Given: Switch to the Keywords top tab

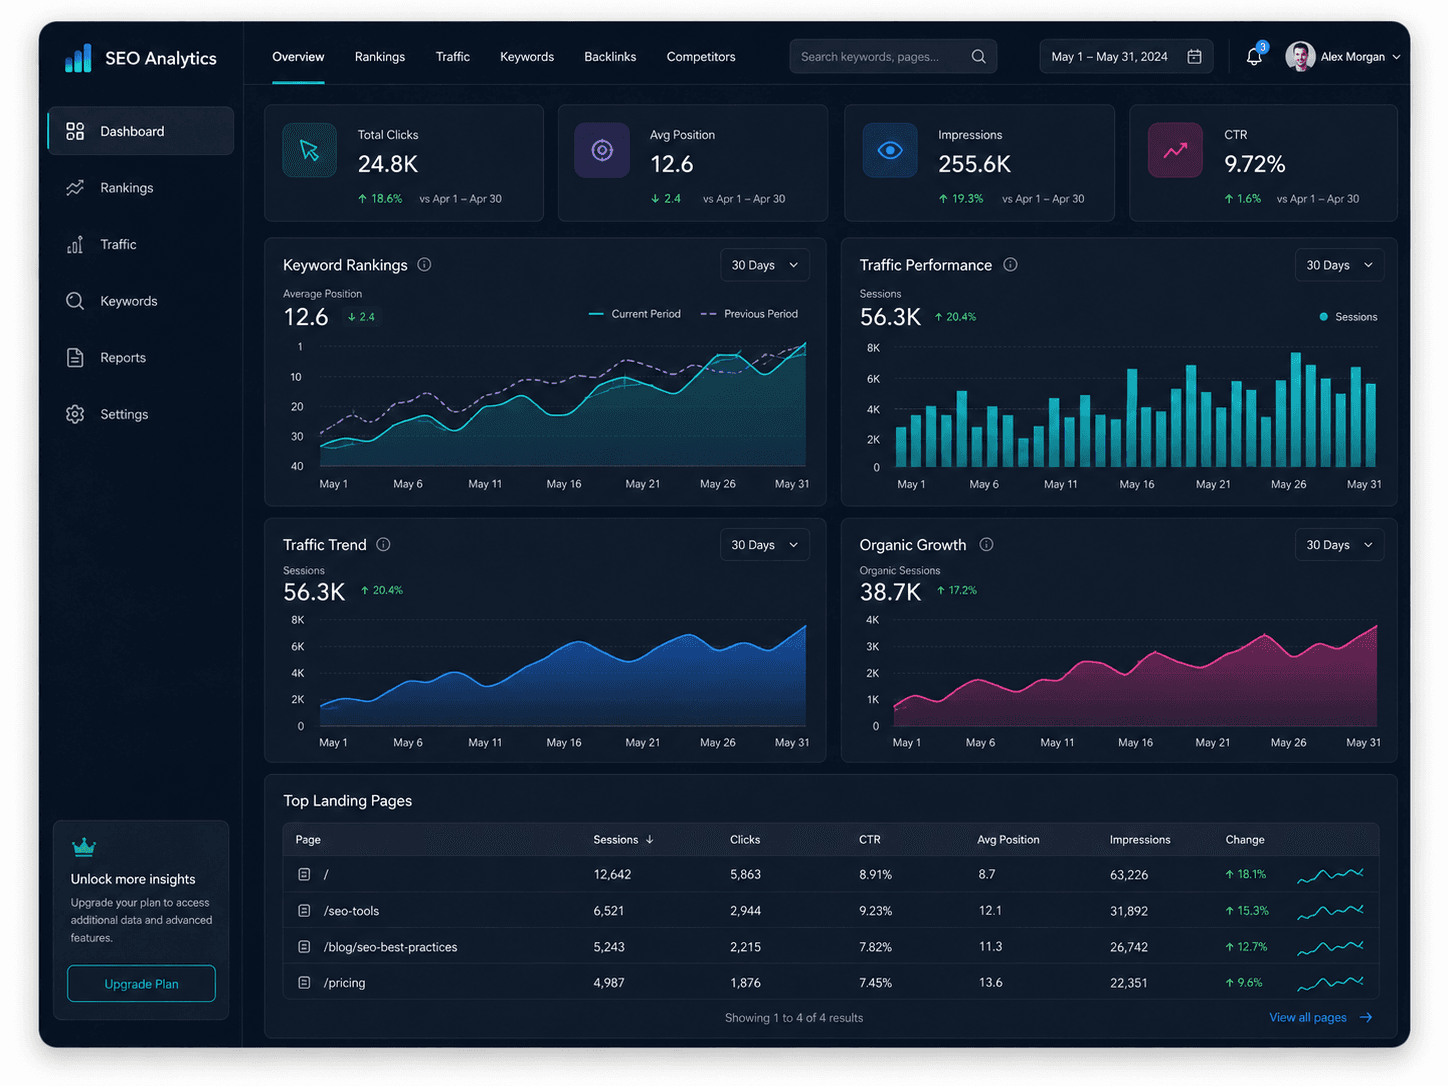Looking at the screenshot, I should click(527, 57).
